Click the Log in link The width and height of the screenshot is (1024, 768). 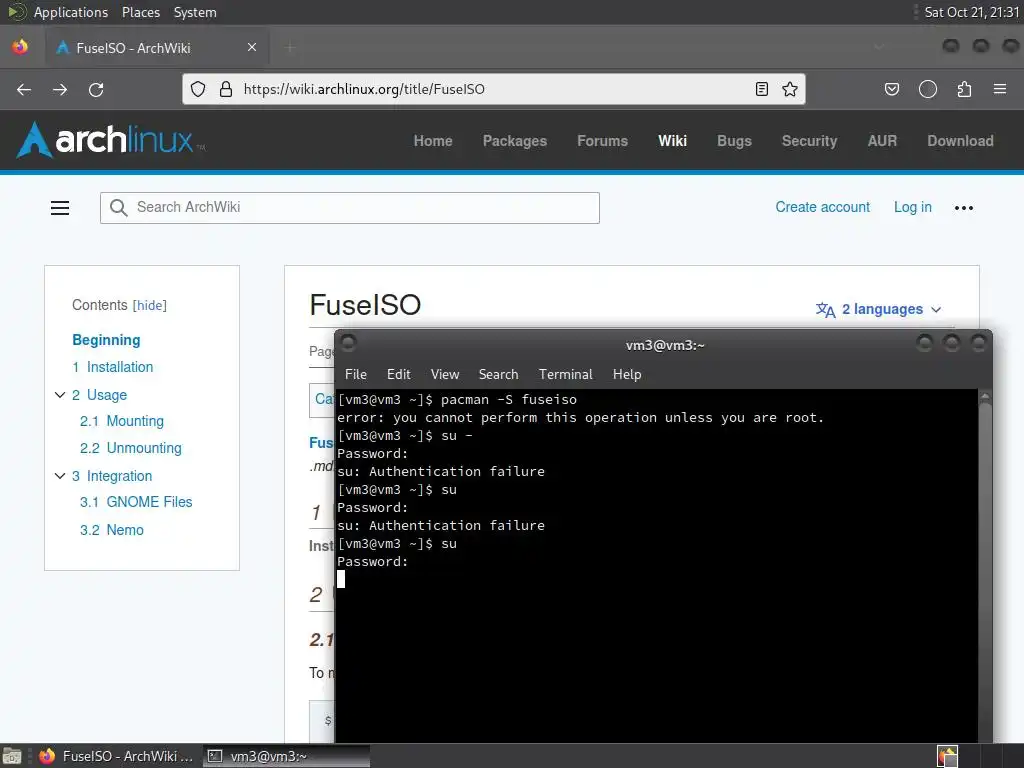[x=912, y=207]
